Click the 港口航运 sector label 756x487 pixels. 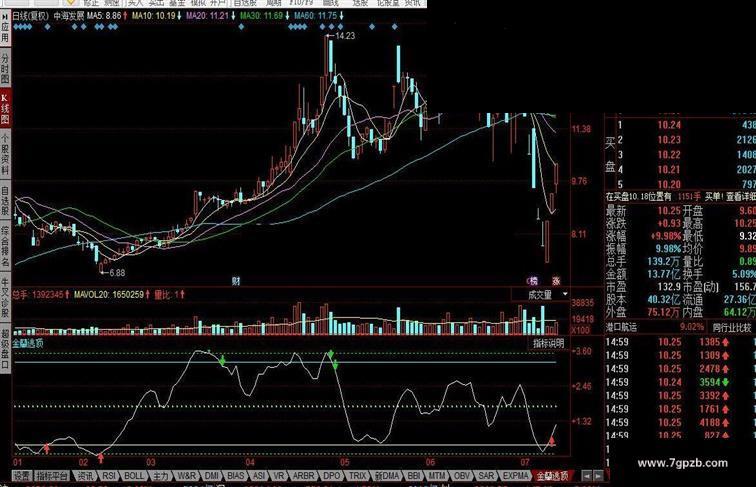[x=621, y=327]
